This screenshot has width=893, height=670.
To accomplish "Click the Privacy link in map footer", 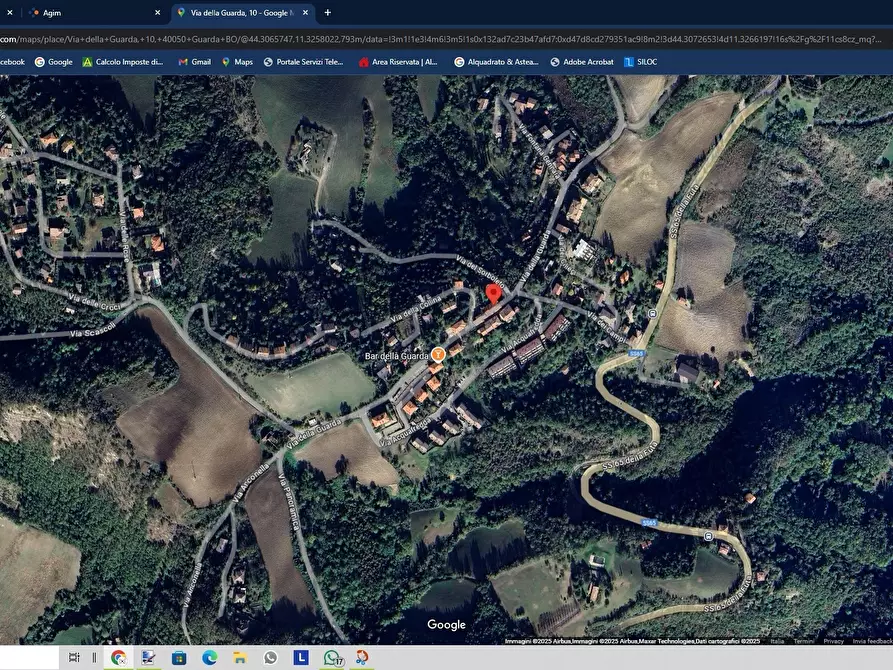I will (833, 640).
